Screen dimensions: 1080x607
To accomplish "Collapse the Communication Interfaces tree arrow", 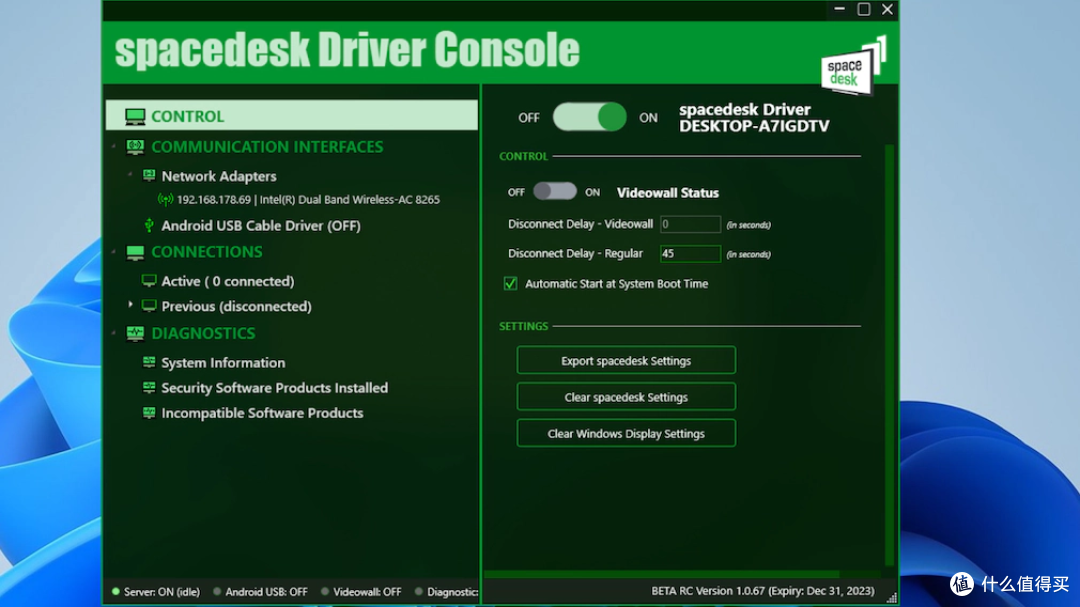I will [114, 146].
